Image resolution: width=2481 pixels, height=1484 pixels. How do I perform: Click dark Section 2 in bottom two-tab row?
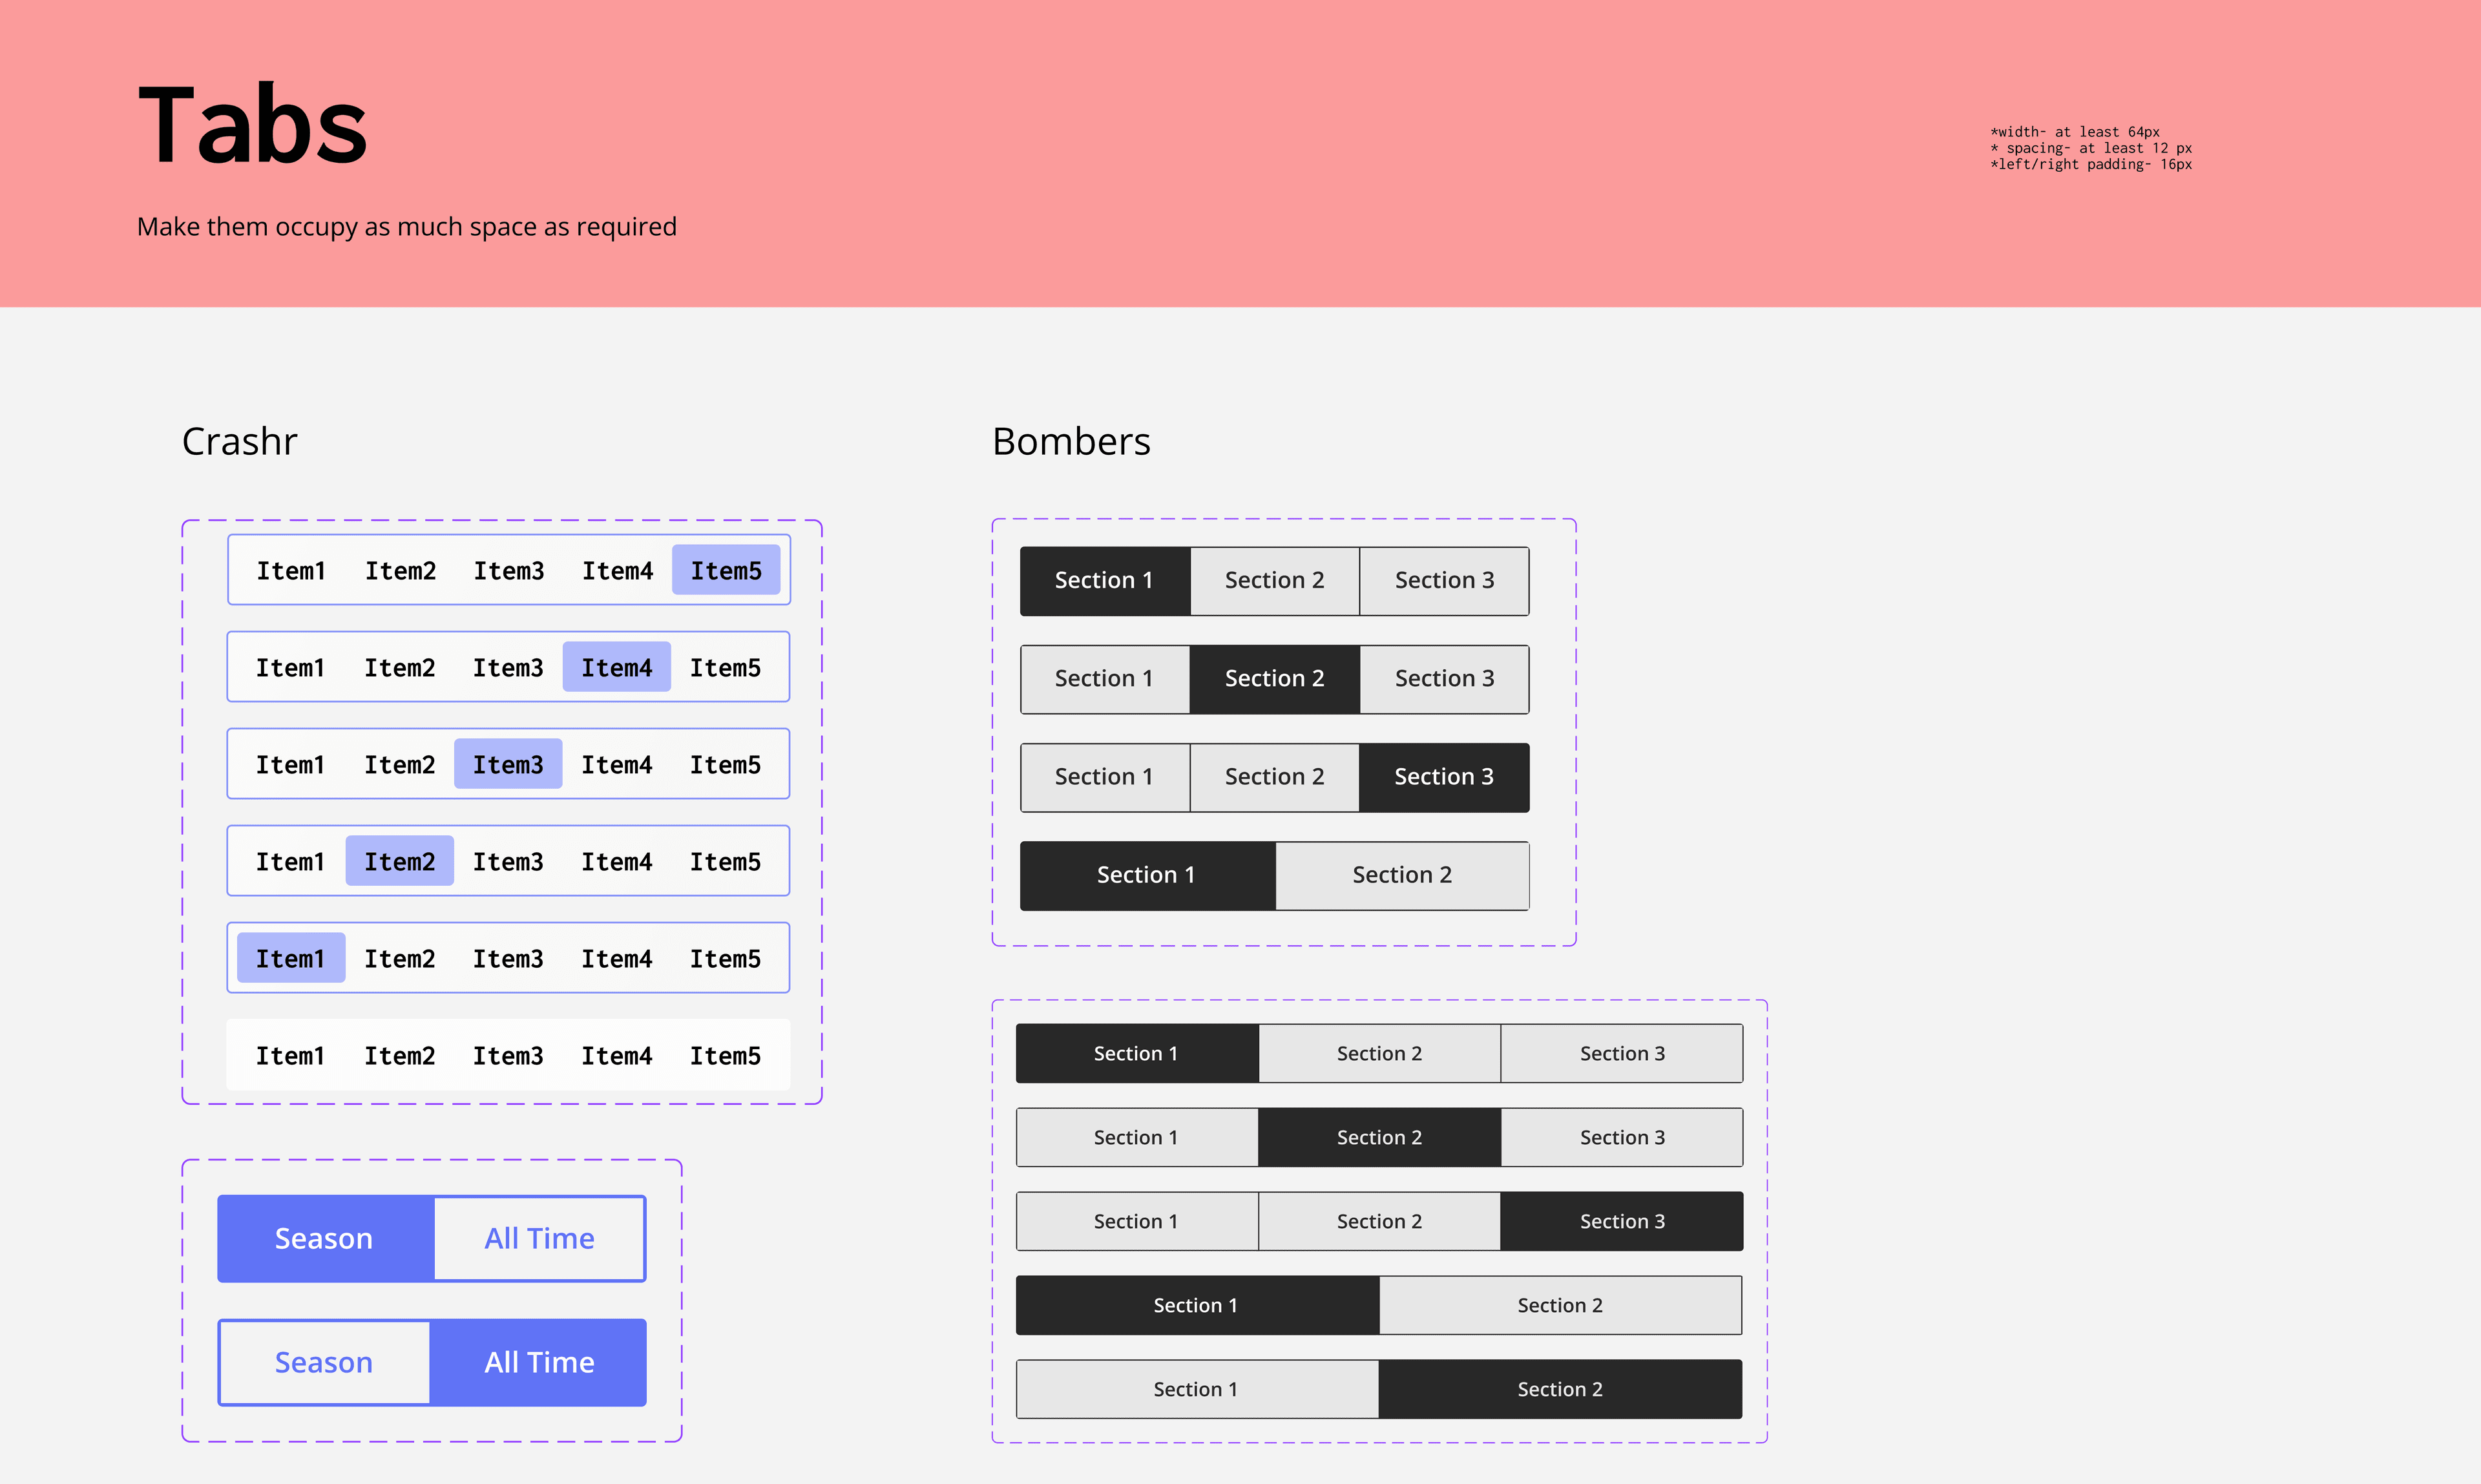[x=1560, y=1389]
